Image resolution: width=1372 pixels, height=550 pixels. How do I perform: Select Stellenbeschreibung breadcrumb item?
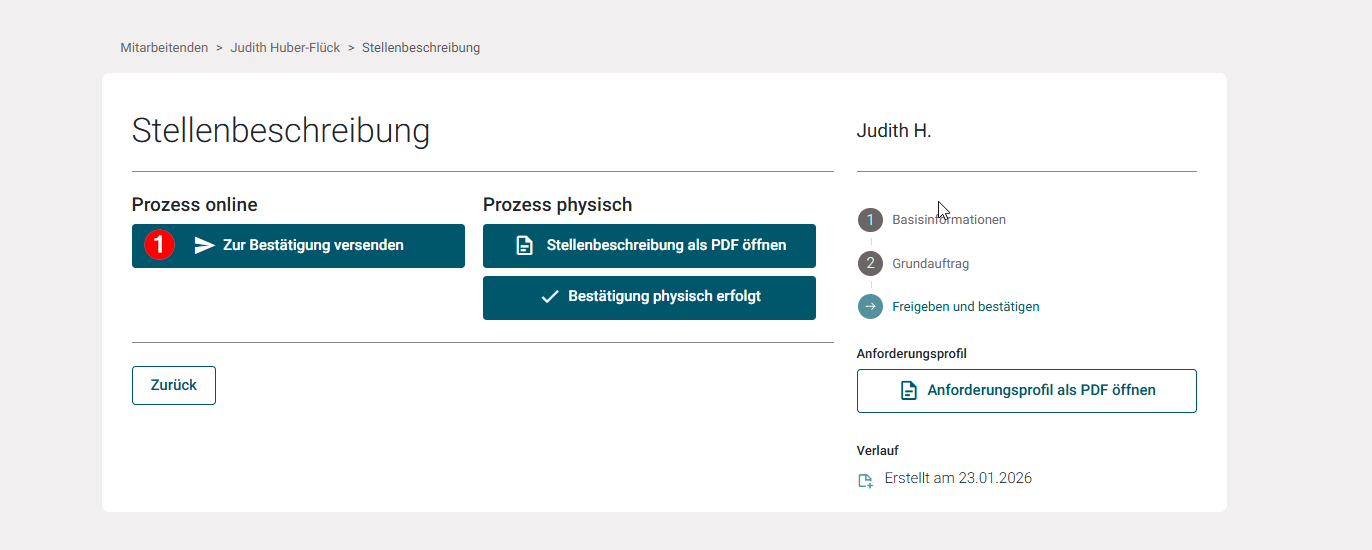421,48
